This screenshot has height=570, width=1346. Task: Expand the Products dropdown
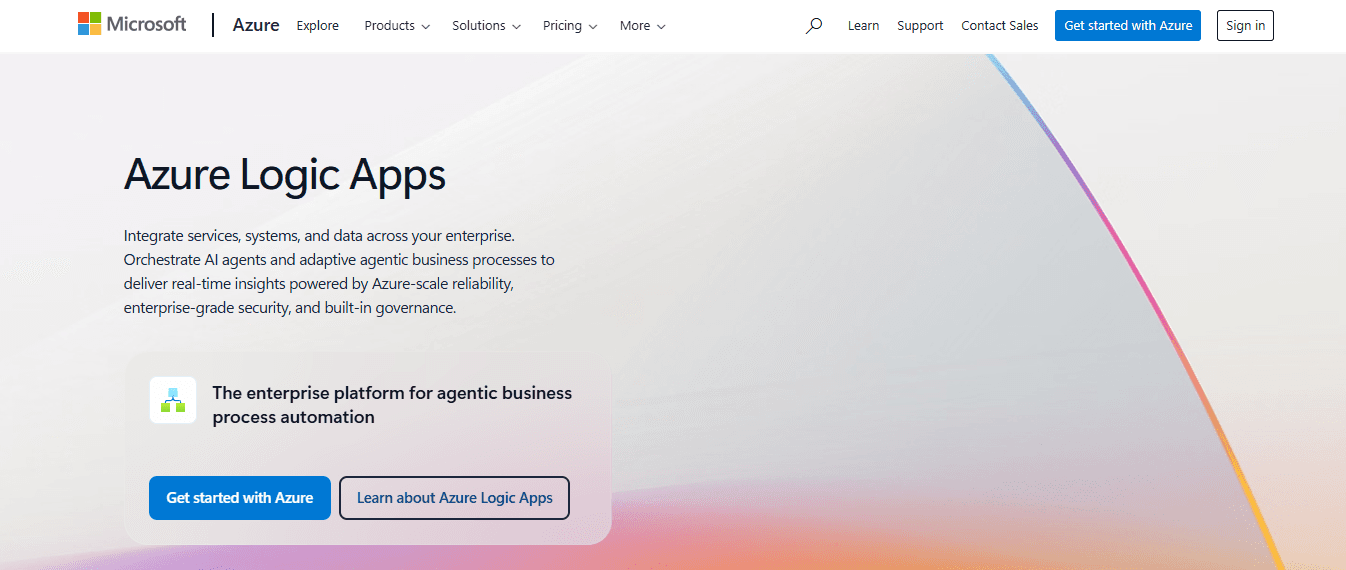tap(397, 26)
